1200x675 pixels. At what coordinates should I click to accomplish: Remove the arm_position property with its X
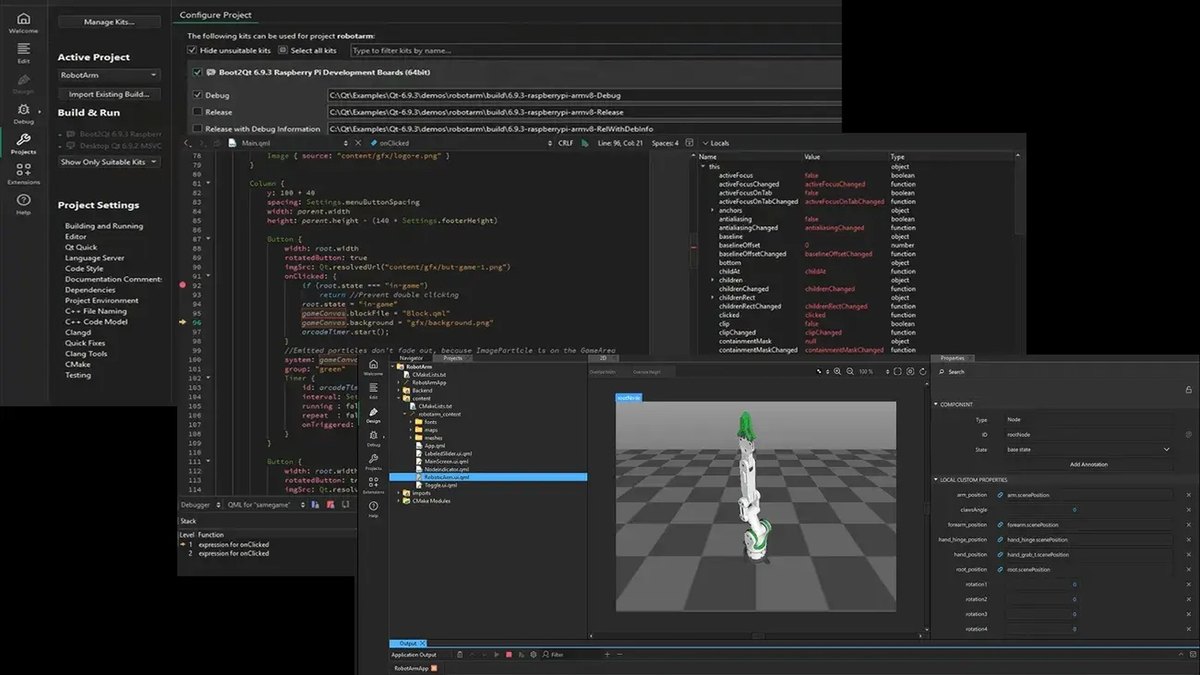click(x=1188, y=495)
